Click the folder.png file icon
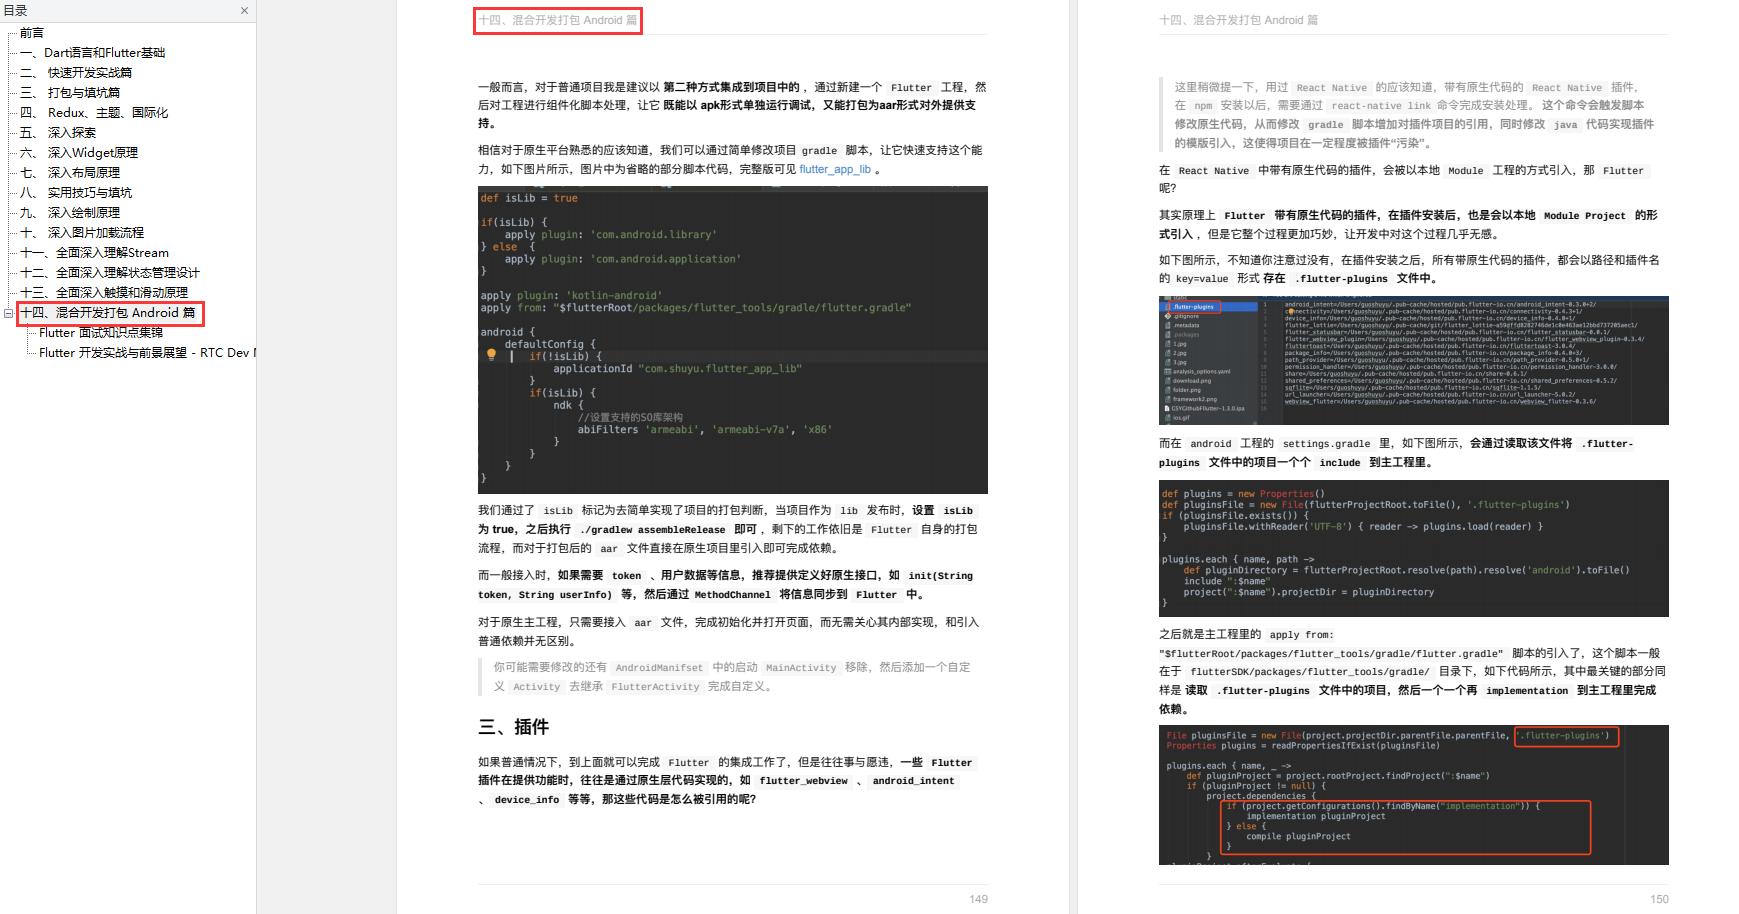This screenshot has width=1739, height=914. (x=1167, y=390)
